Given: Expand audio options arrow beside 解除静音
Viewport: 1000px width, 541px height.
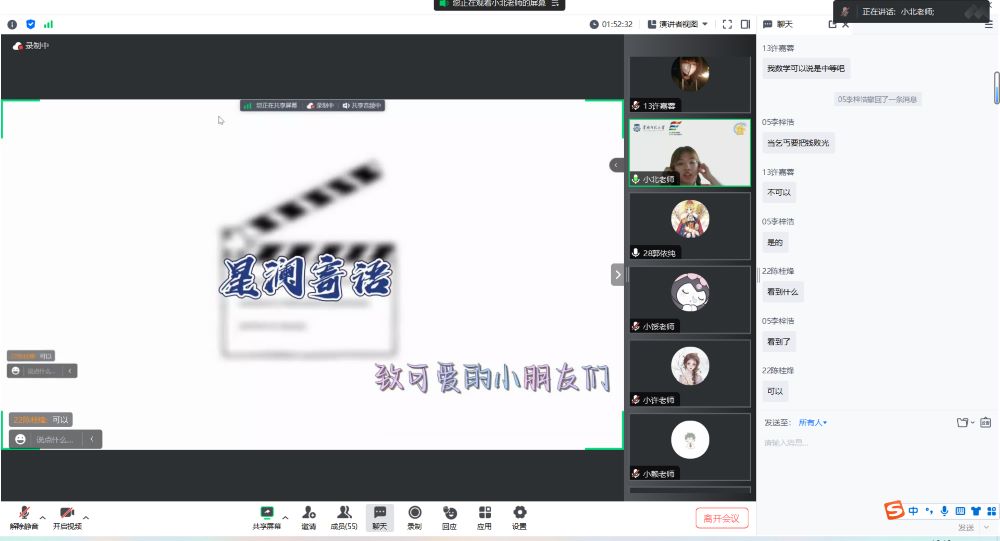Looking at the screenshot, I should (42, 517).
